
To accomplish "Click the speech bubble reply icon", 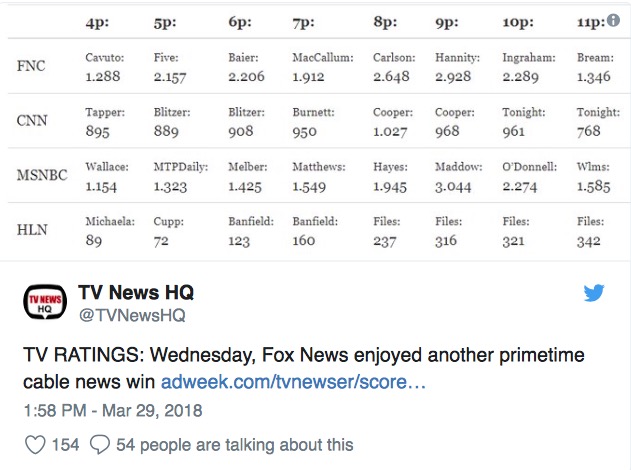I will click(100, 445).
